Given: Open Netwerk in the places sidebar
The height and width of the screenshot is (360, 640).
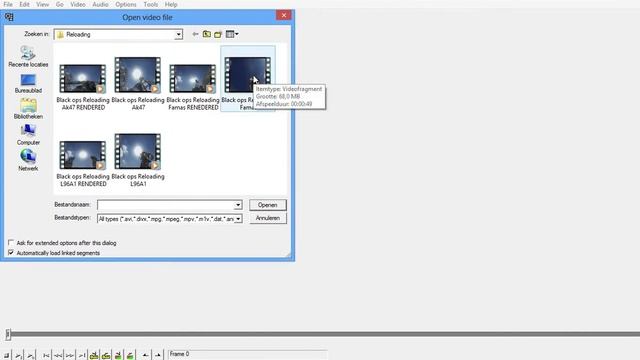Looking at the screenshot, I should [x=28, y=160].
